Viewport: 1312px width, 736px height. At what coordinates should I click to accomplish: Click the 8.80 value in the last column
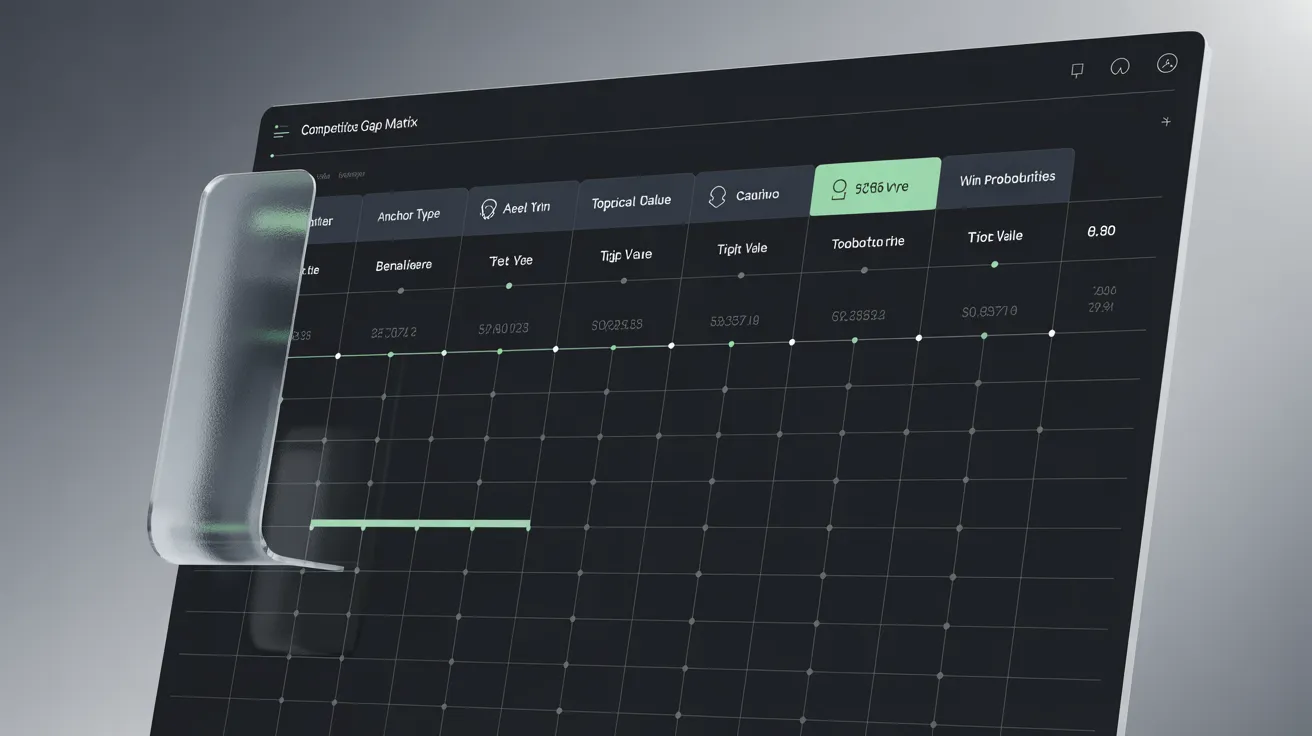tap(1100, 231)
